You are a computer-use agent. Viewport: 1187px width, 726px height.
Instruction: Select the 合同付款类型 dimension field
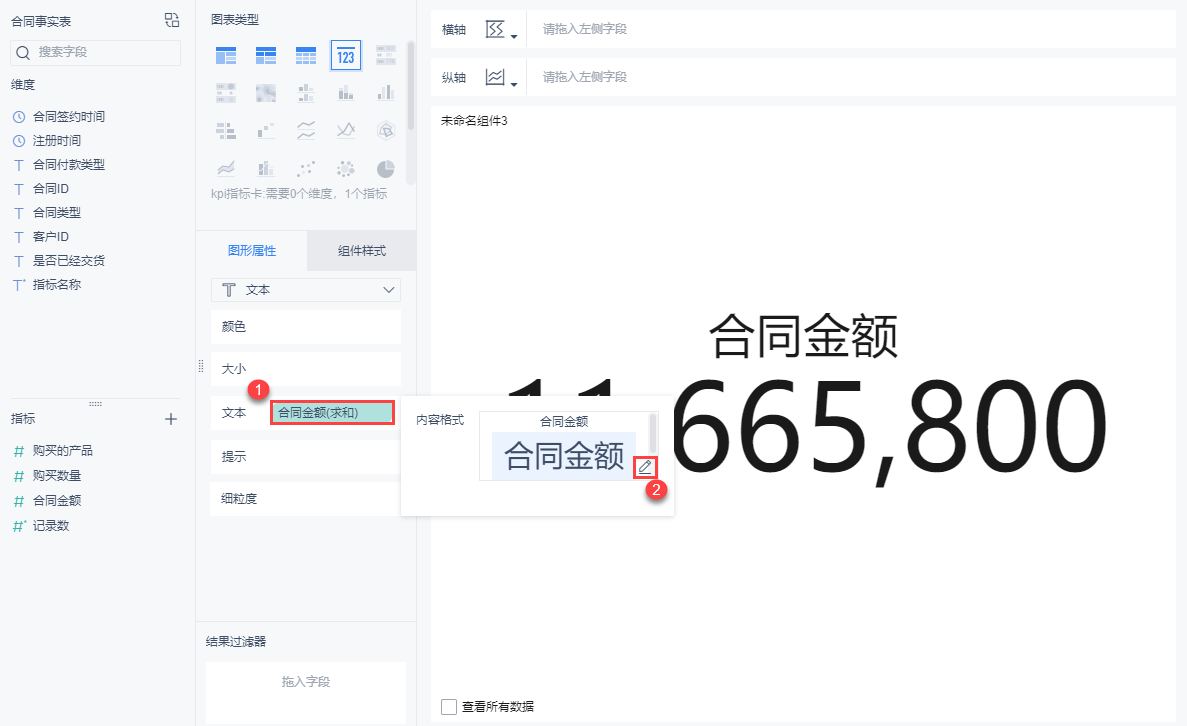69,165
